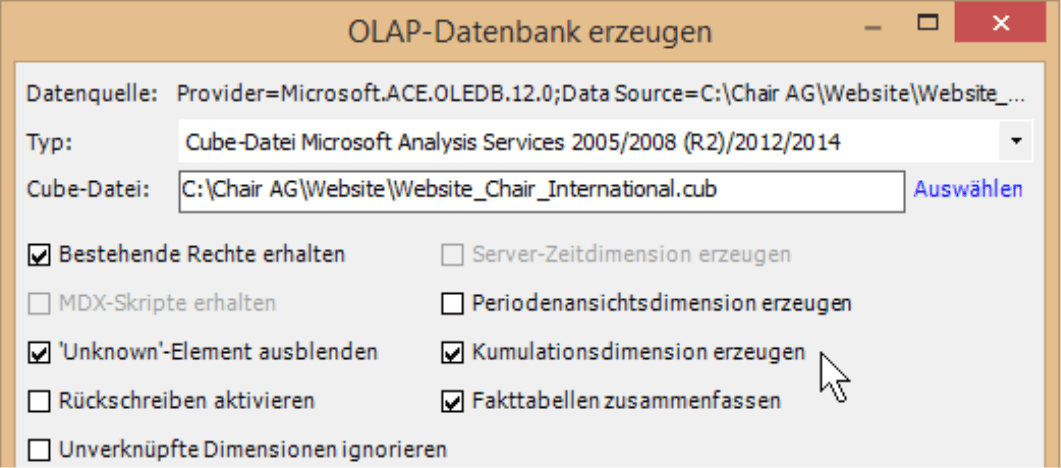Enable Rückschreiben aktivieren
1061x468 pixels.
tap(40, 401)
